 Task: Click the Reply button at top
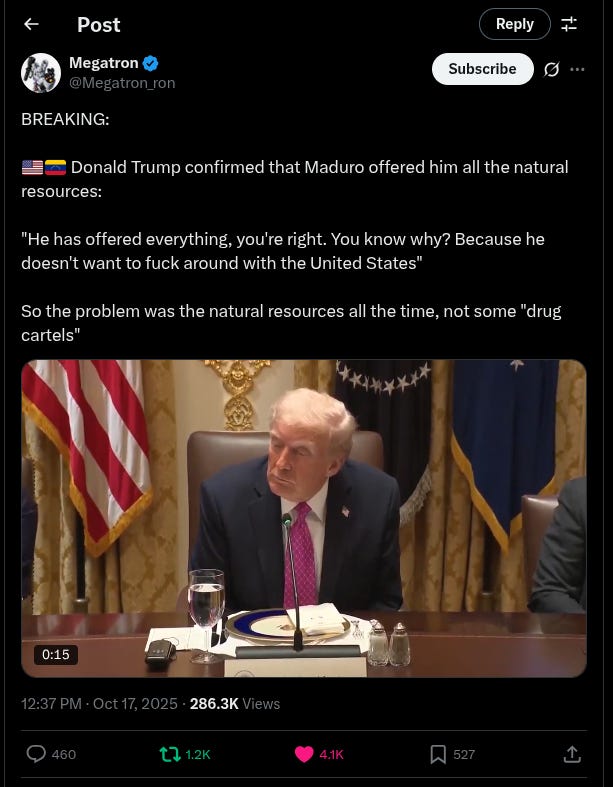click(x=515, y=24)
